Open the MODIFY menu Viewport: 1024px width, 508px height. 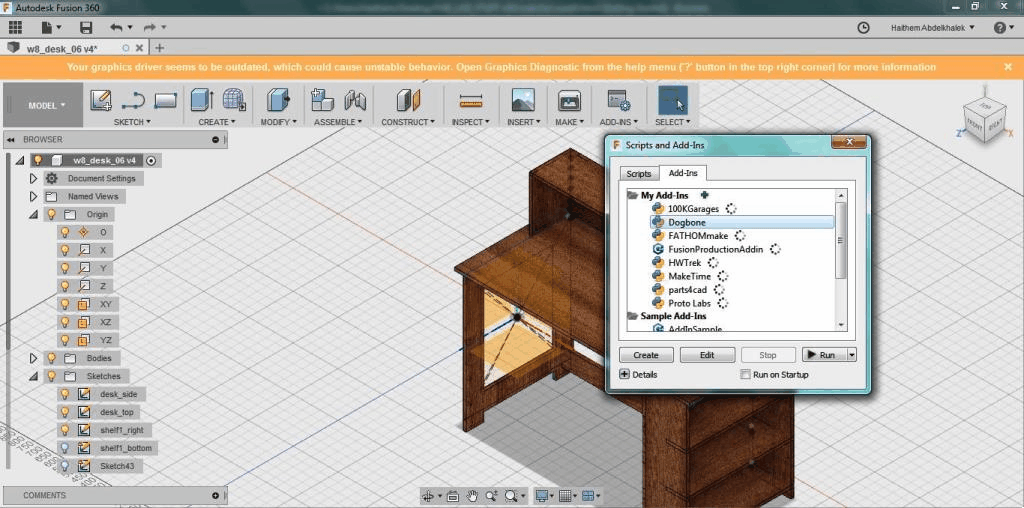point(278,122)
